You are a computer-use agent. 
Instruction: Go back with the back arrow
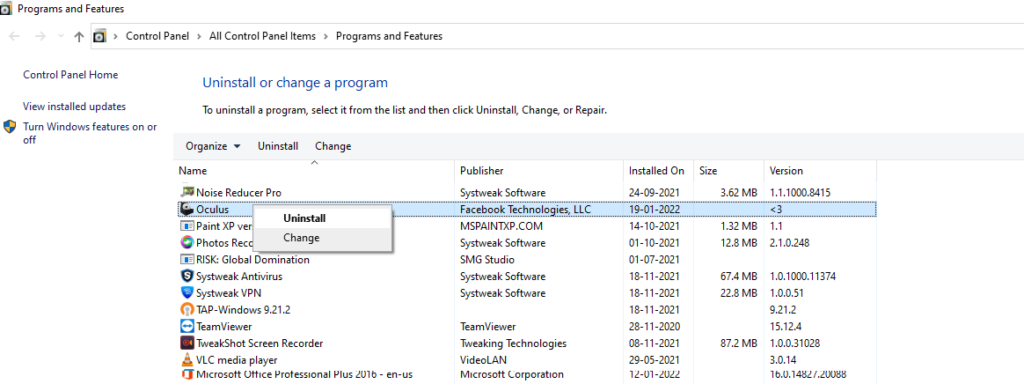(14, 37)
